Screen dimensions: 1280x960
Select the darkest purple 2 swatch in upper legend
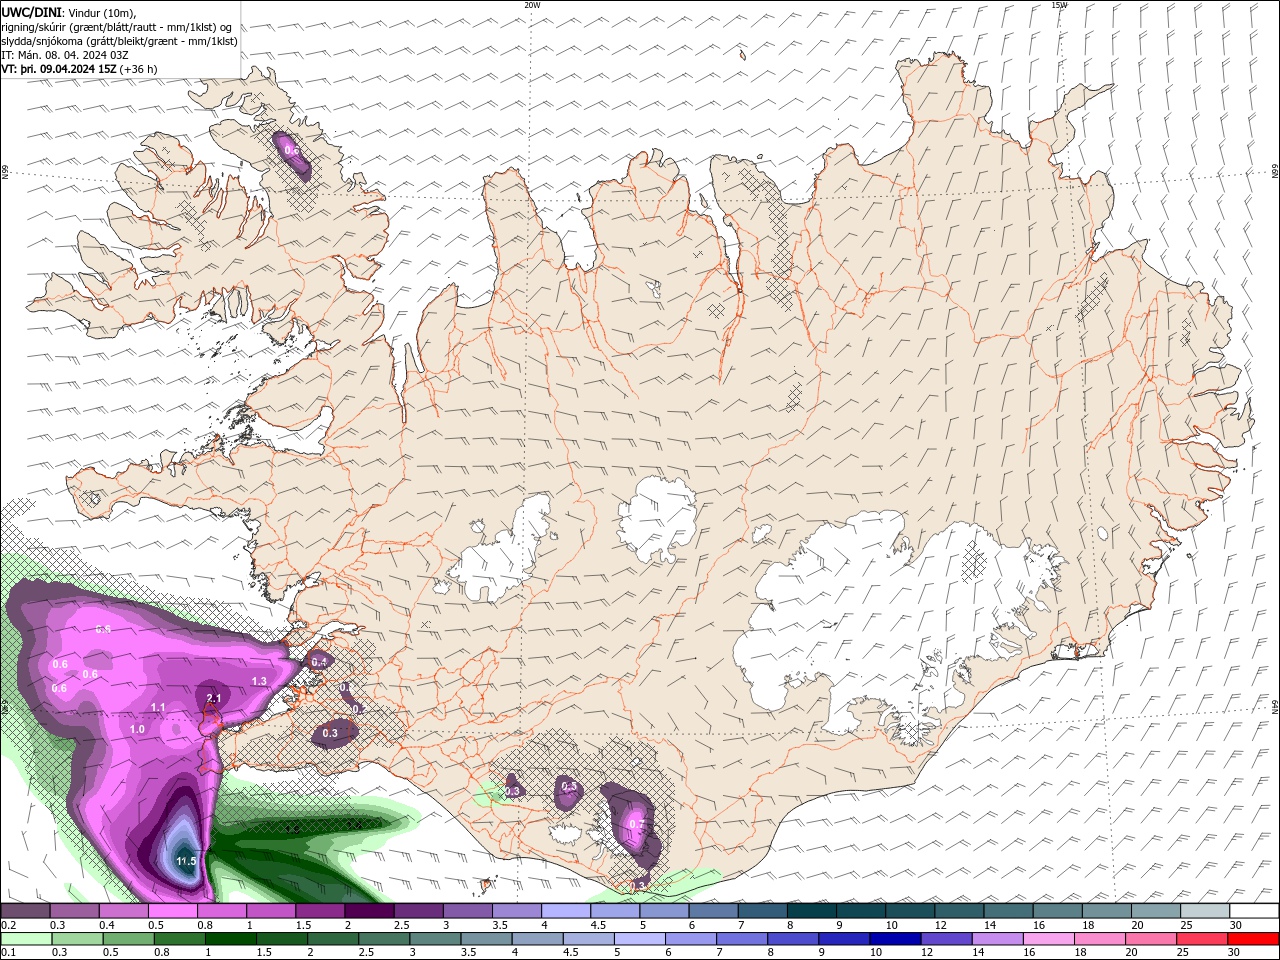coord(369,911)
